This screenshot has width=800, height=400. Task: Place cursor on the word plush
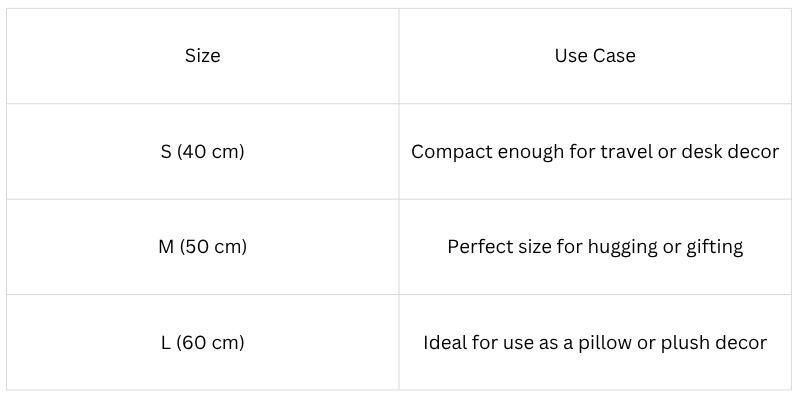pyautogui.click(x=685, y=343)
